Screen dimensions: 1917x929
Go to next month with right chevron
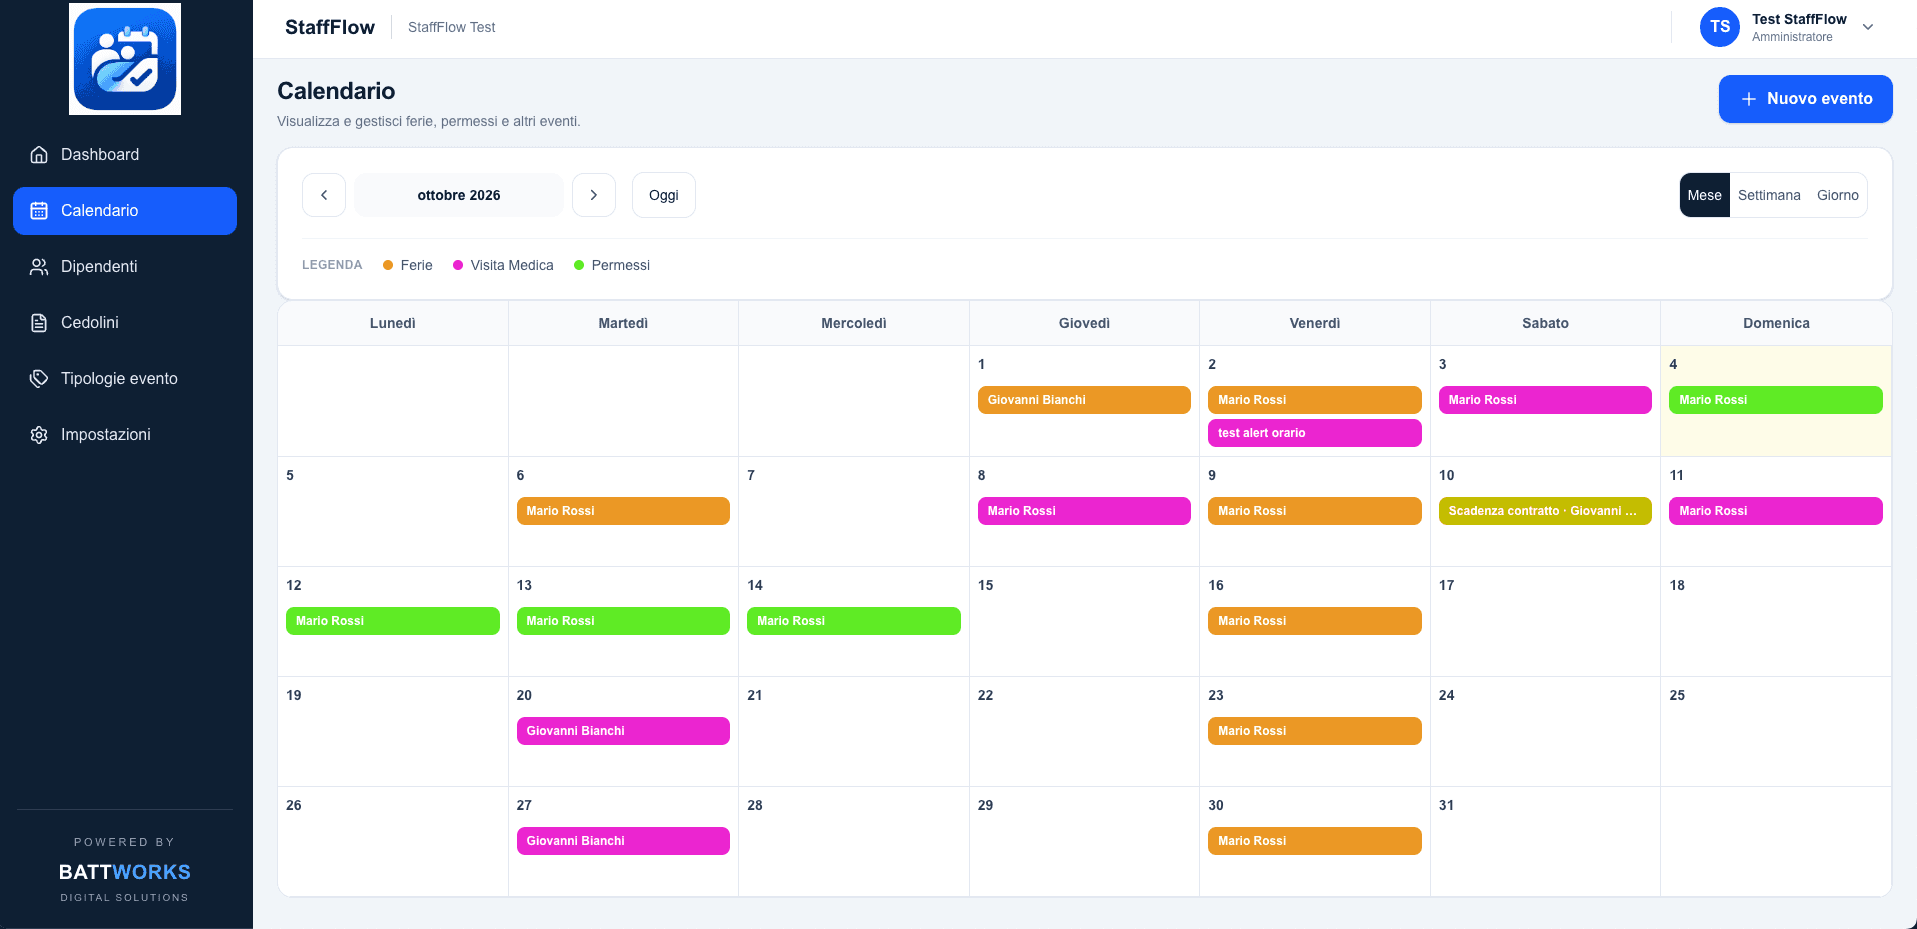click(x=594, y=195)
